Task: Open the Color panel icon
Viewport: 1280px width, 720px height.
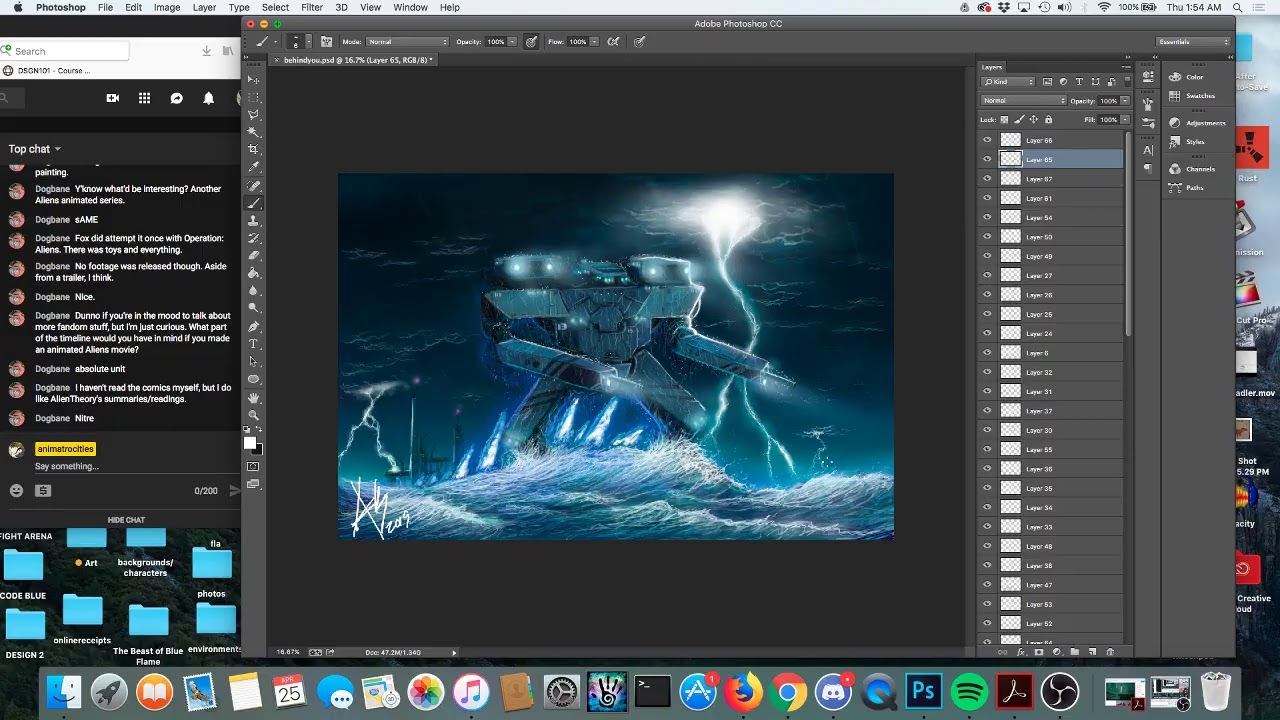Action: point(1174,77)
